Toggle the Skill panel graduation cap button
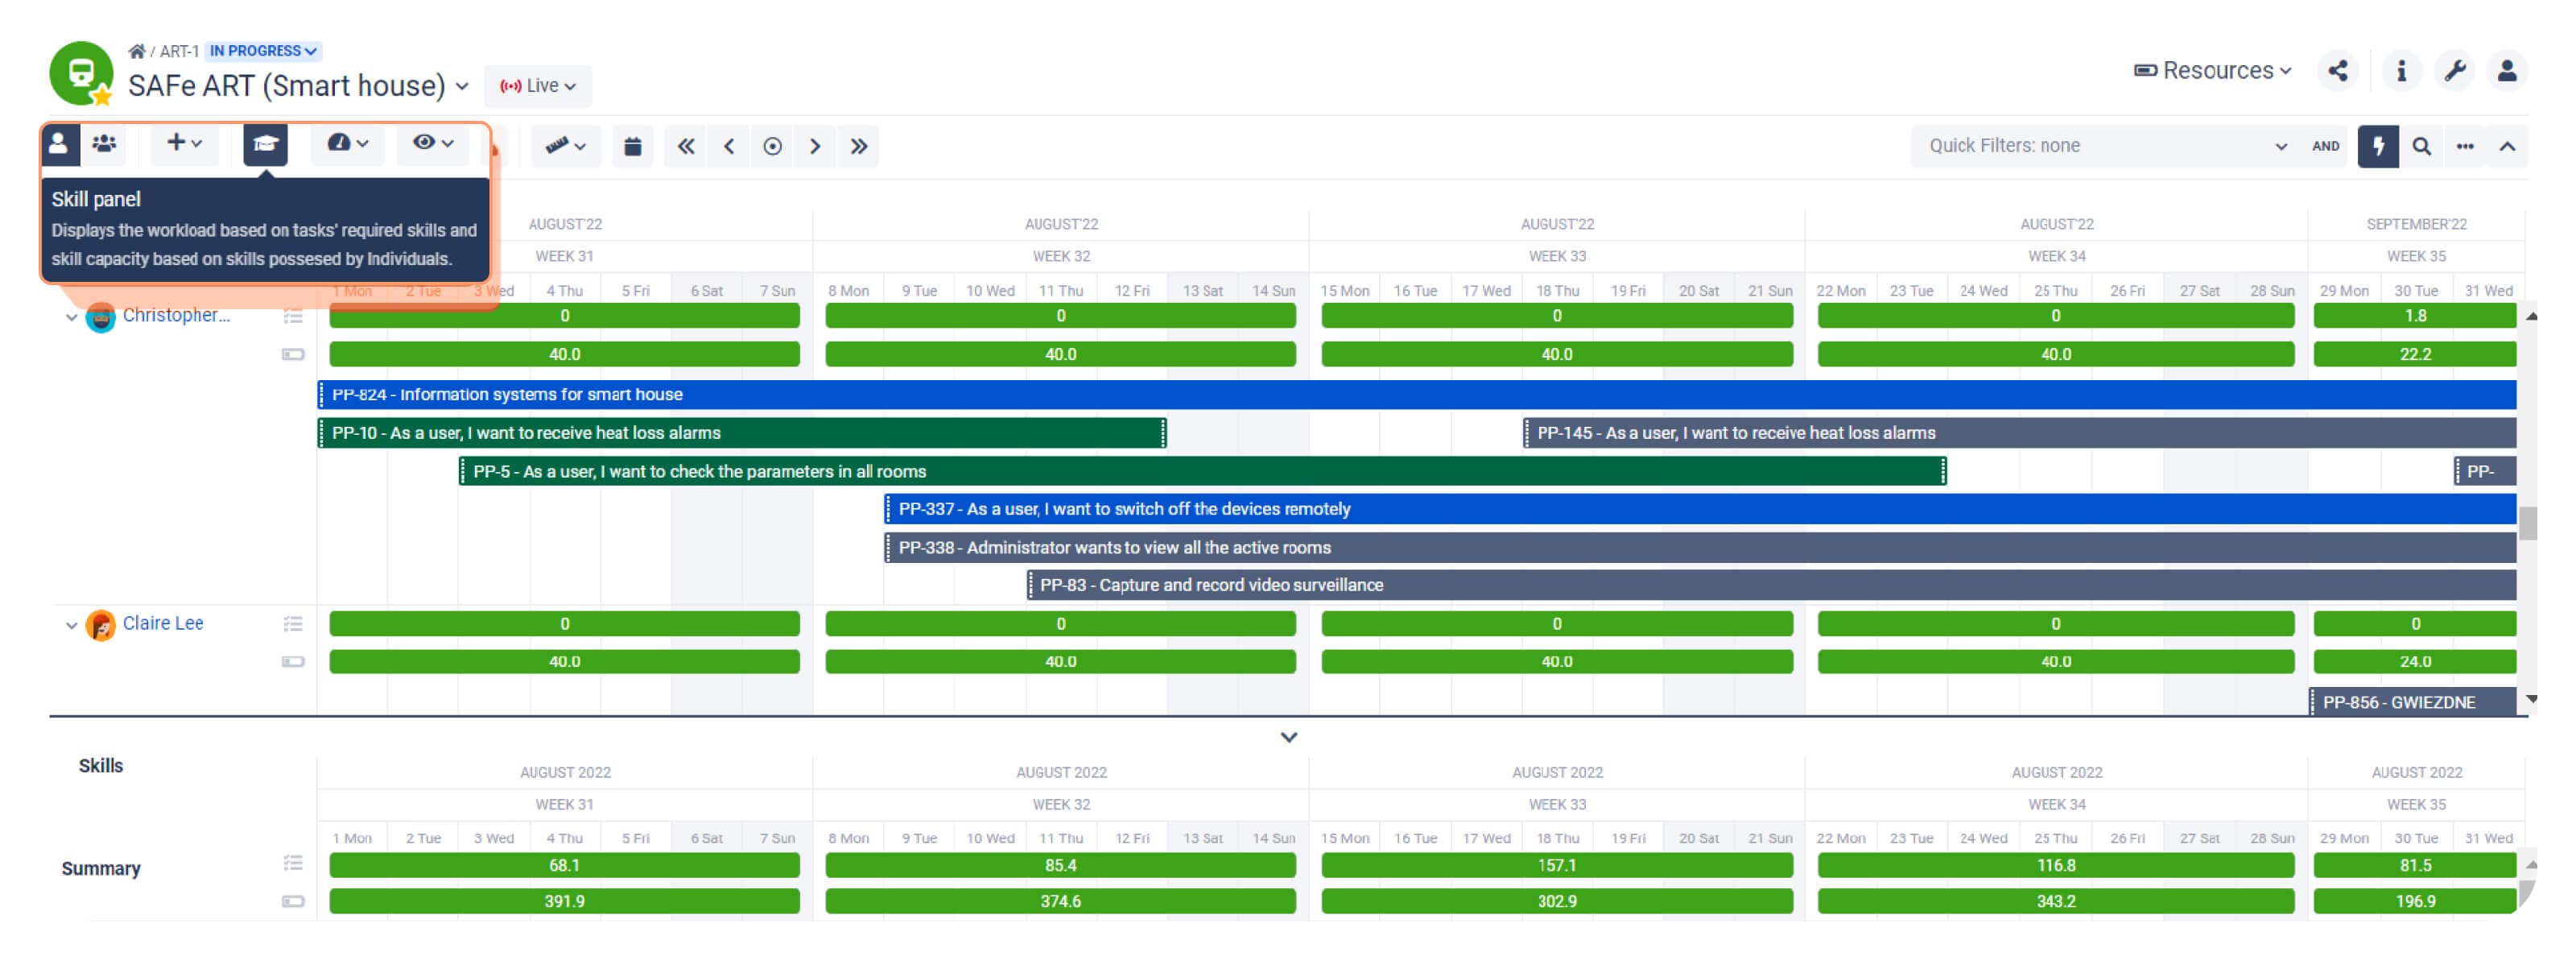Viewport: 2576px width, 960px height. coord(265,145)
